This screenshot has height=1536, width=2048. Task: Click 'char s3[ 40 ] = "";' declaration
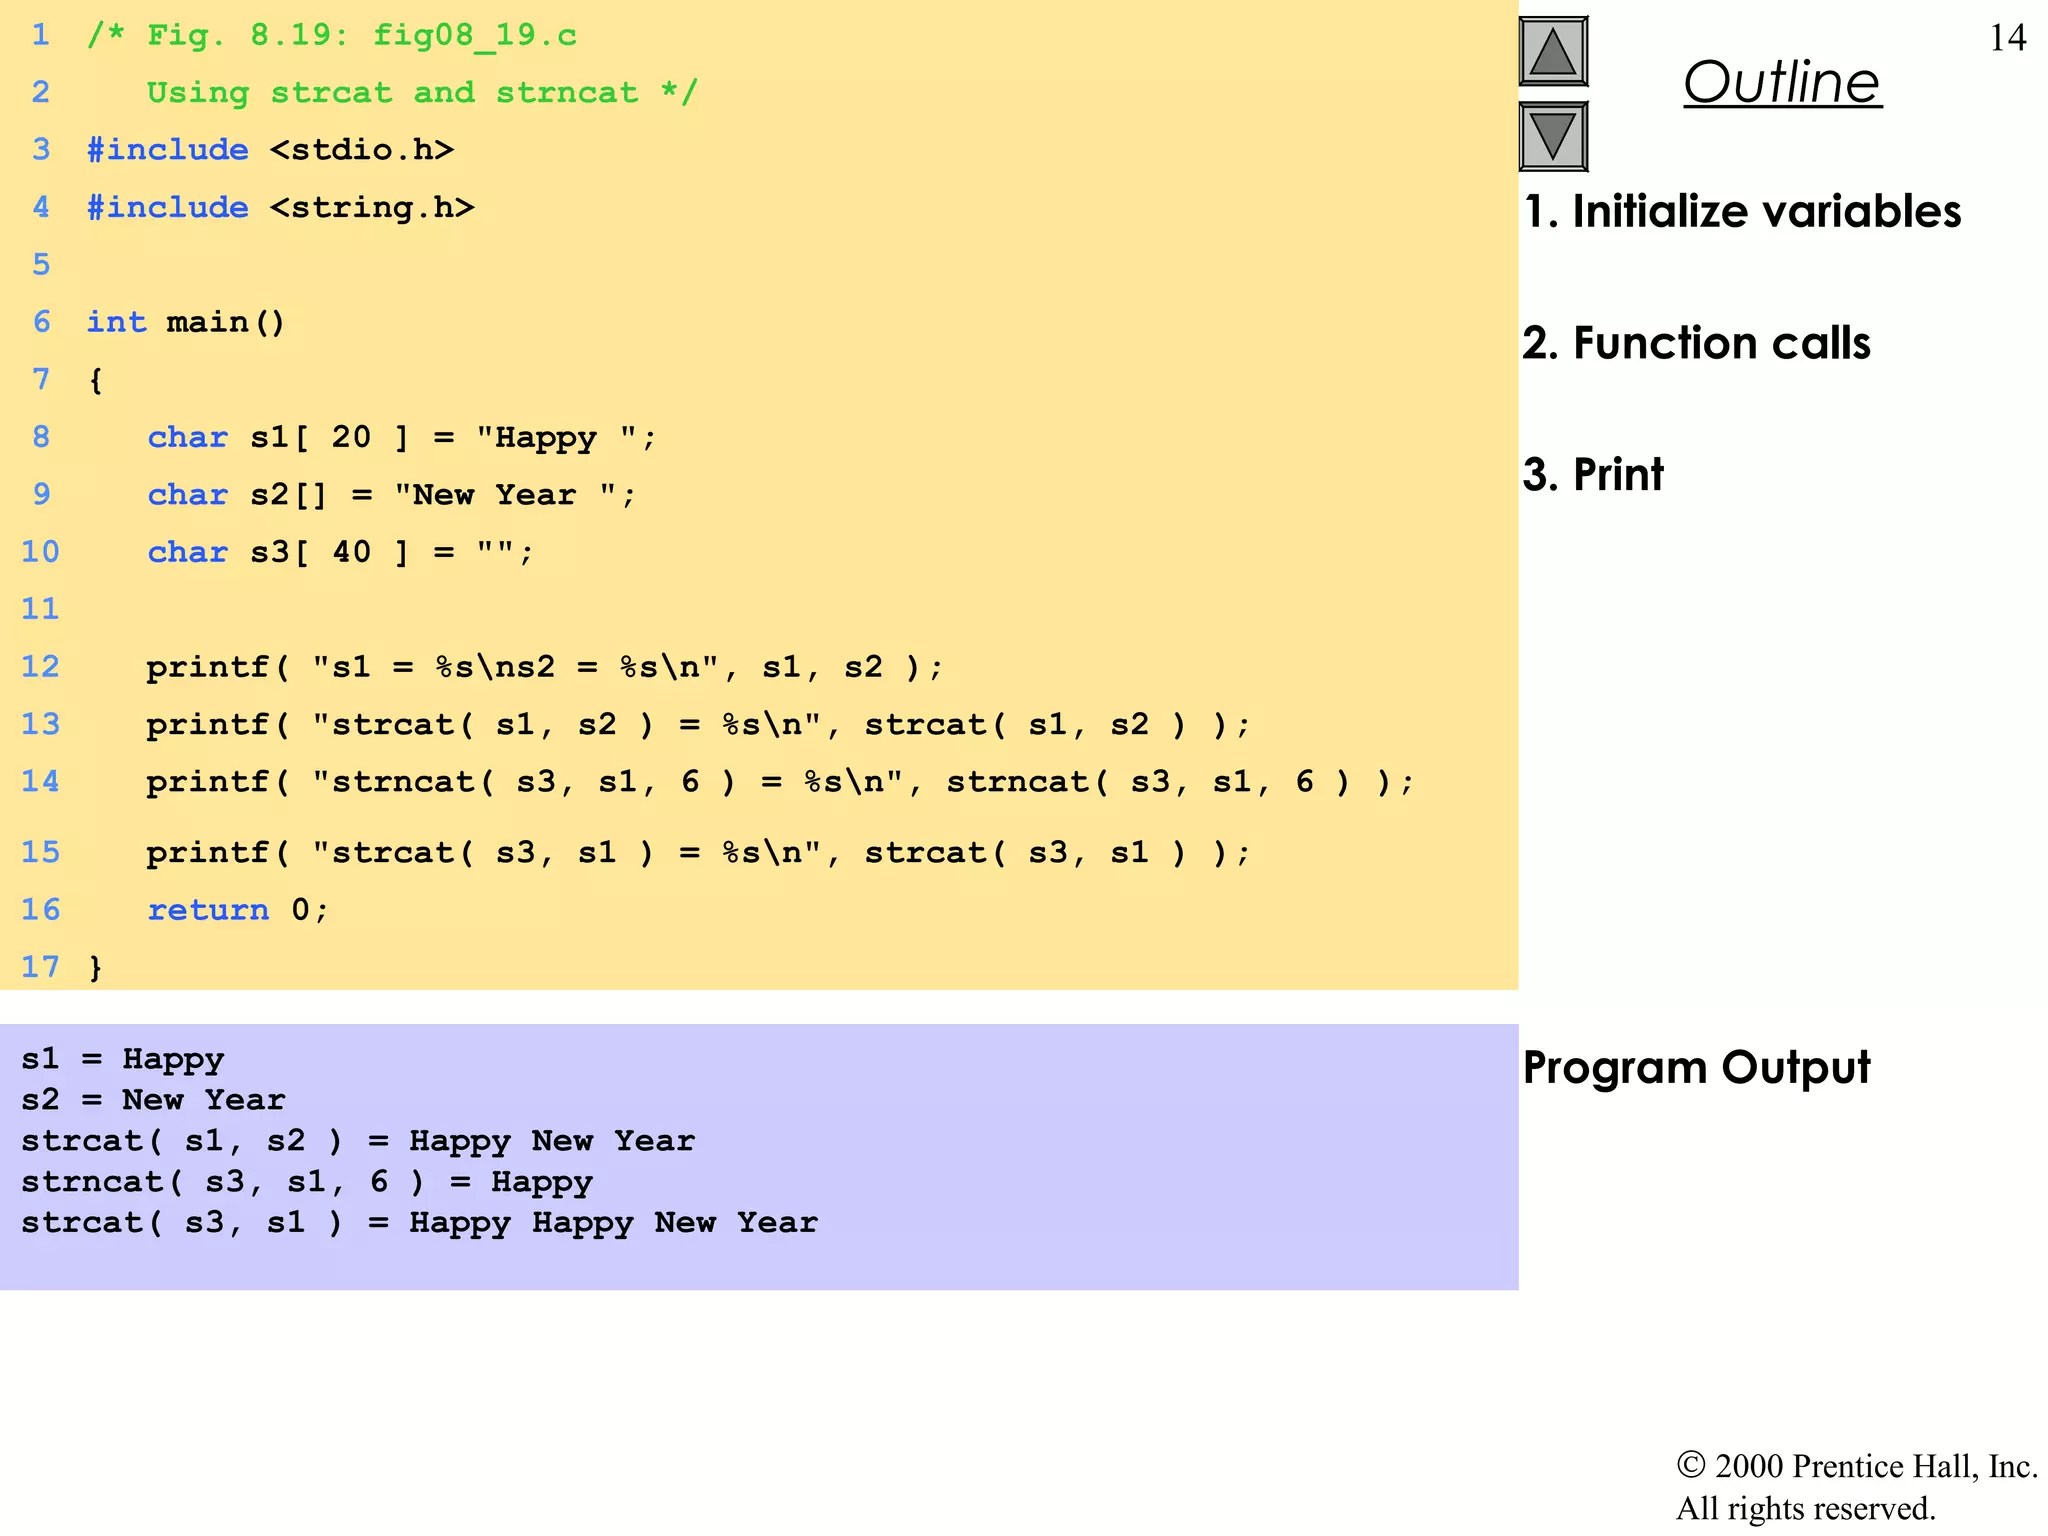coord(341,552)
